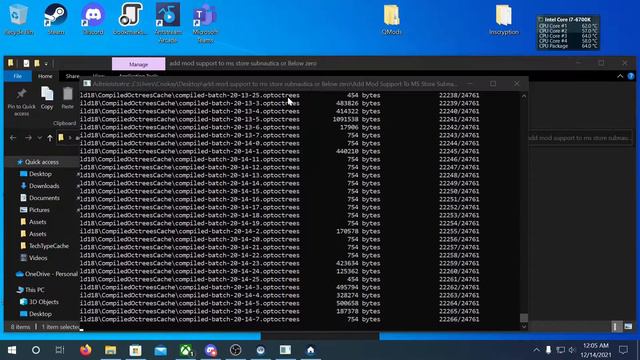Click the console window title bar icon
The image size is (640, 360).
point(87,84)
